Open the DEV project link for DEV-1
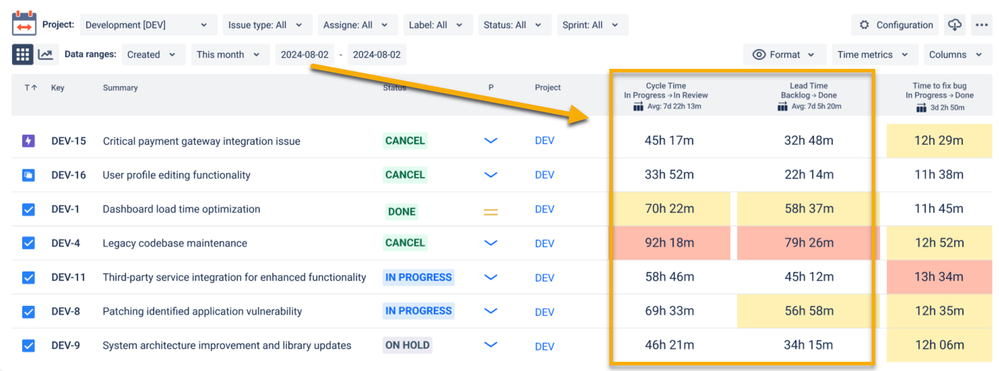The image size is (999, 371). (545, 209)
